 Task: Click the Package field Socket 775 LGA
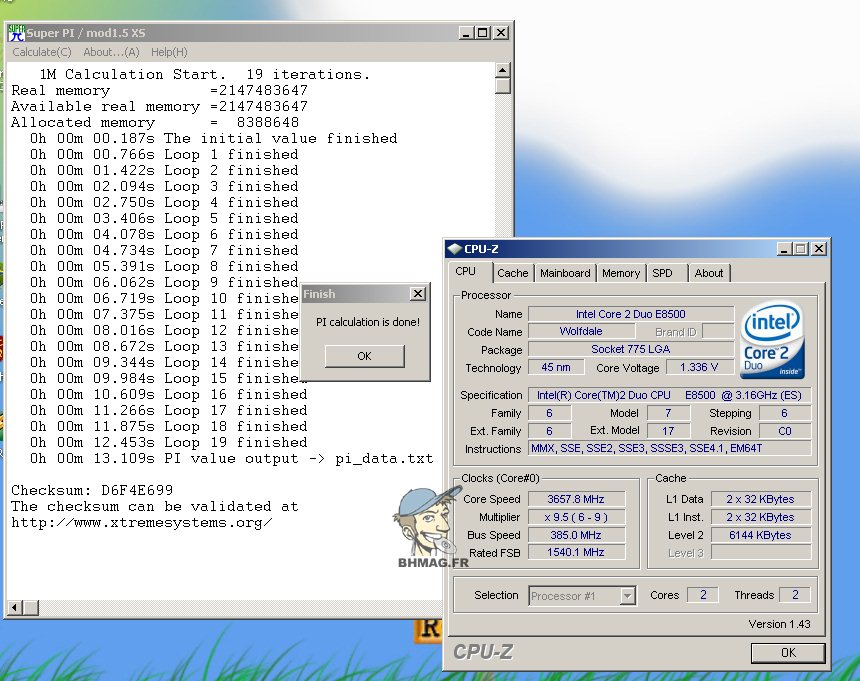631,349
